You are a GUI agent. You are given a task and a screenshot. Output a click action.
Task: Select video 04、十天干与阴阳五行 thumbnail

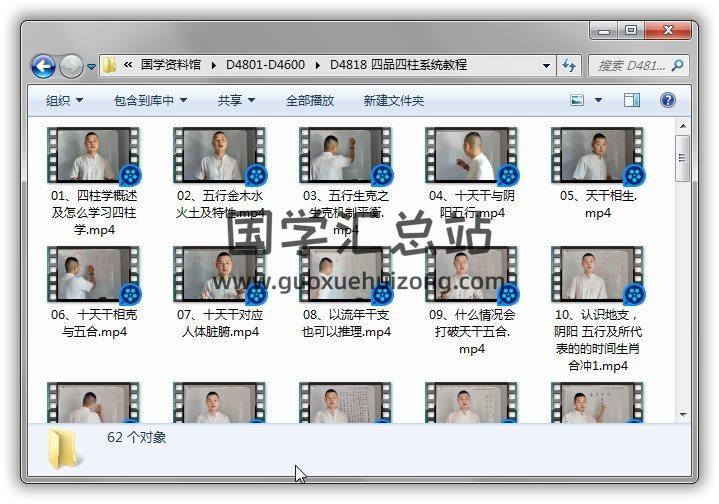(x=472, y=155)
